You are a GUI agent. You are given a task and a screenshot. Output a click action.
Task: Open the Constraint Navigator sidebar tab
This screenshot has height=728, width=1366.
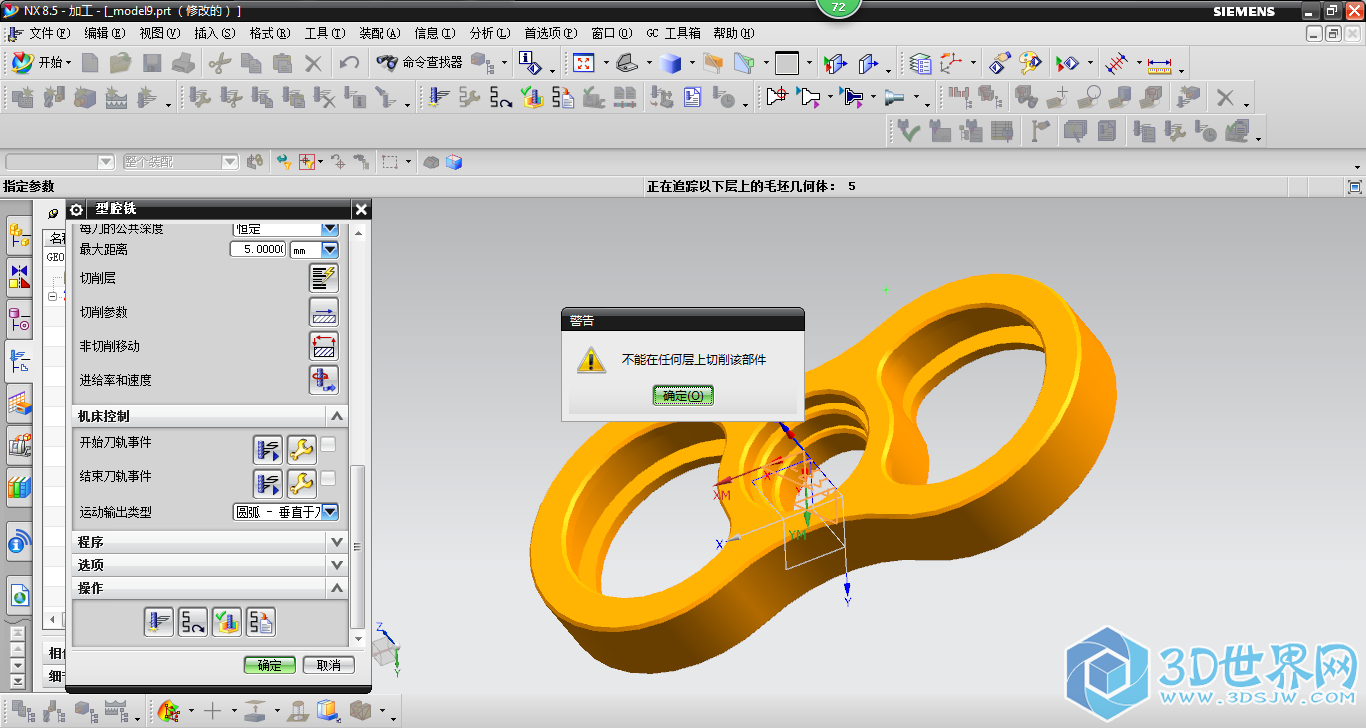pos(19,279)
